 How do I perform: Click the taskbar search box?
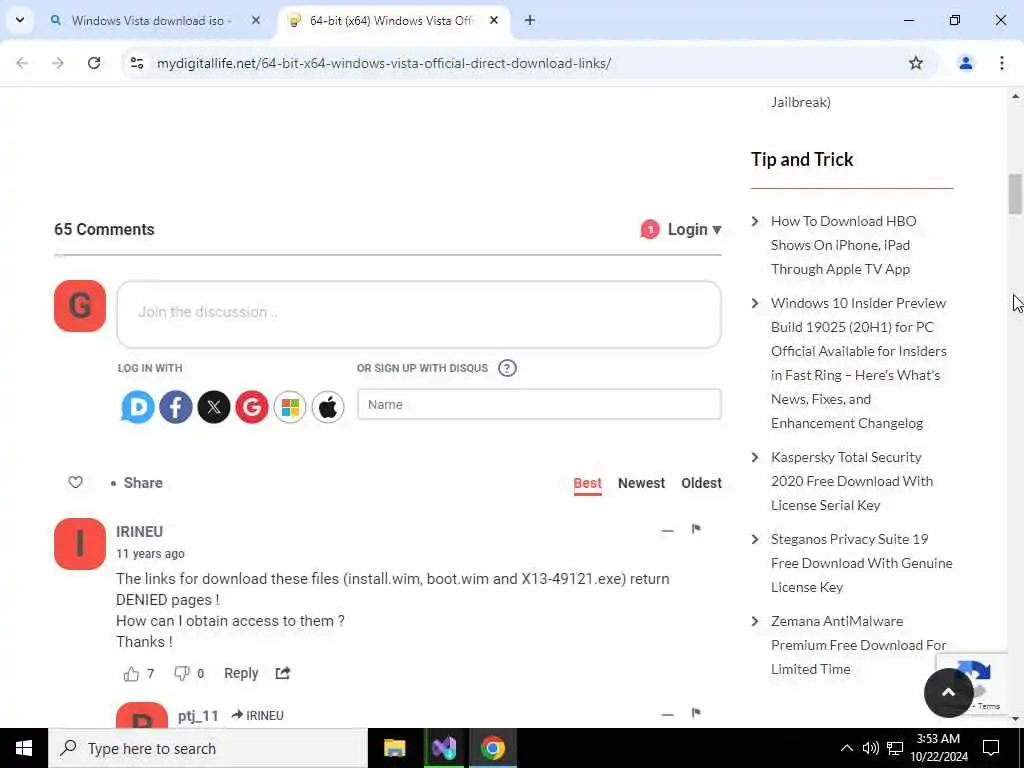pyautogui.click(x=208, y=748)
